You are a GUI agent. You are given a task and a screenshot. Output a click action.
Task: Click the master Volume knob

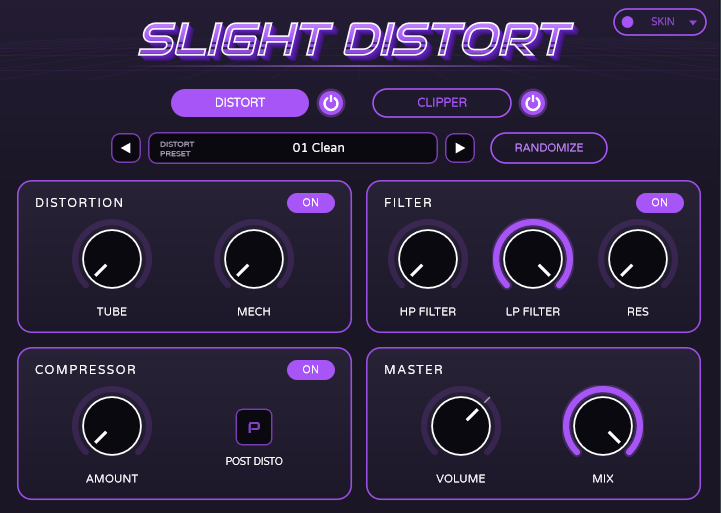coord(461,426)
